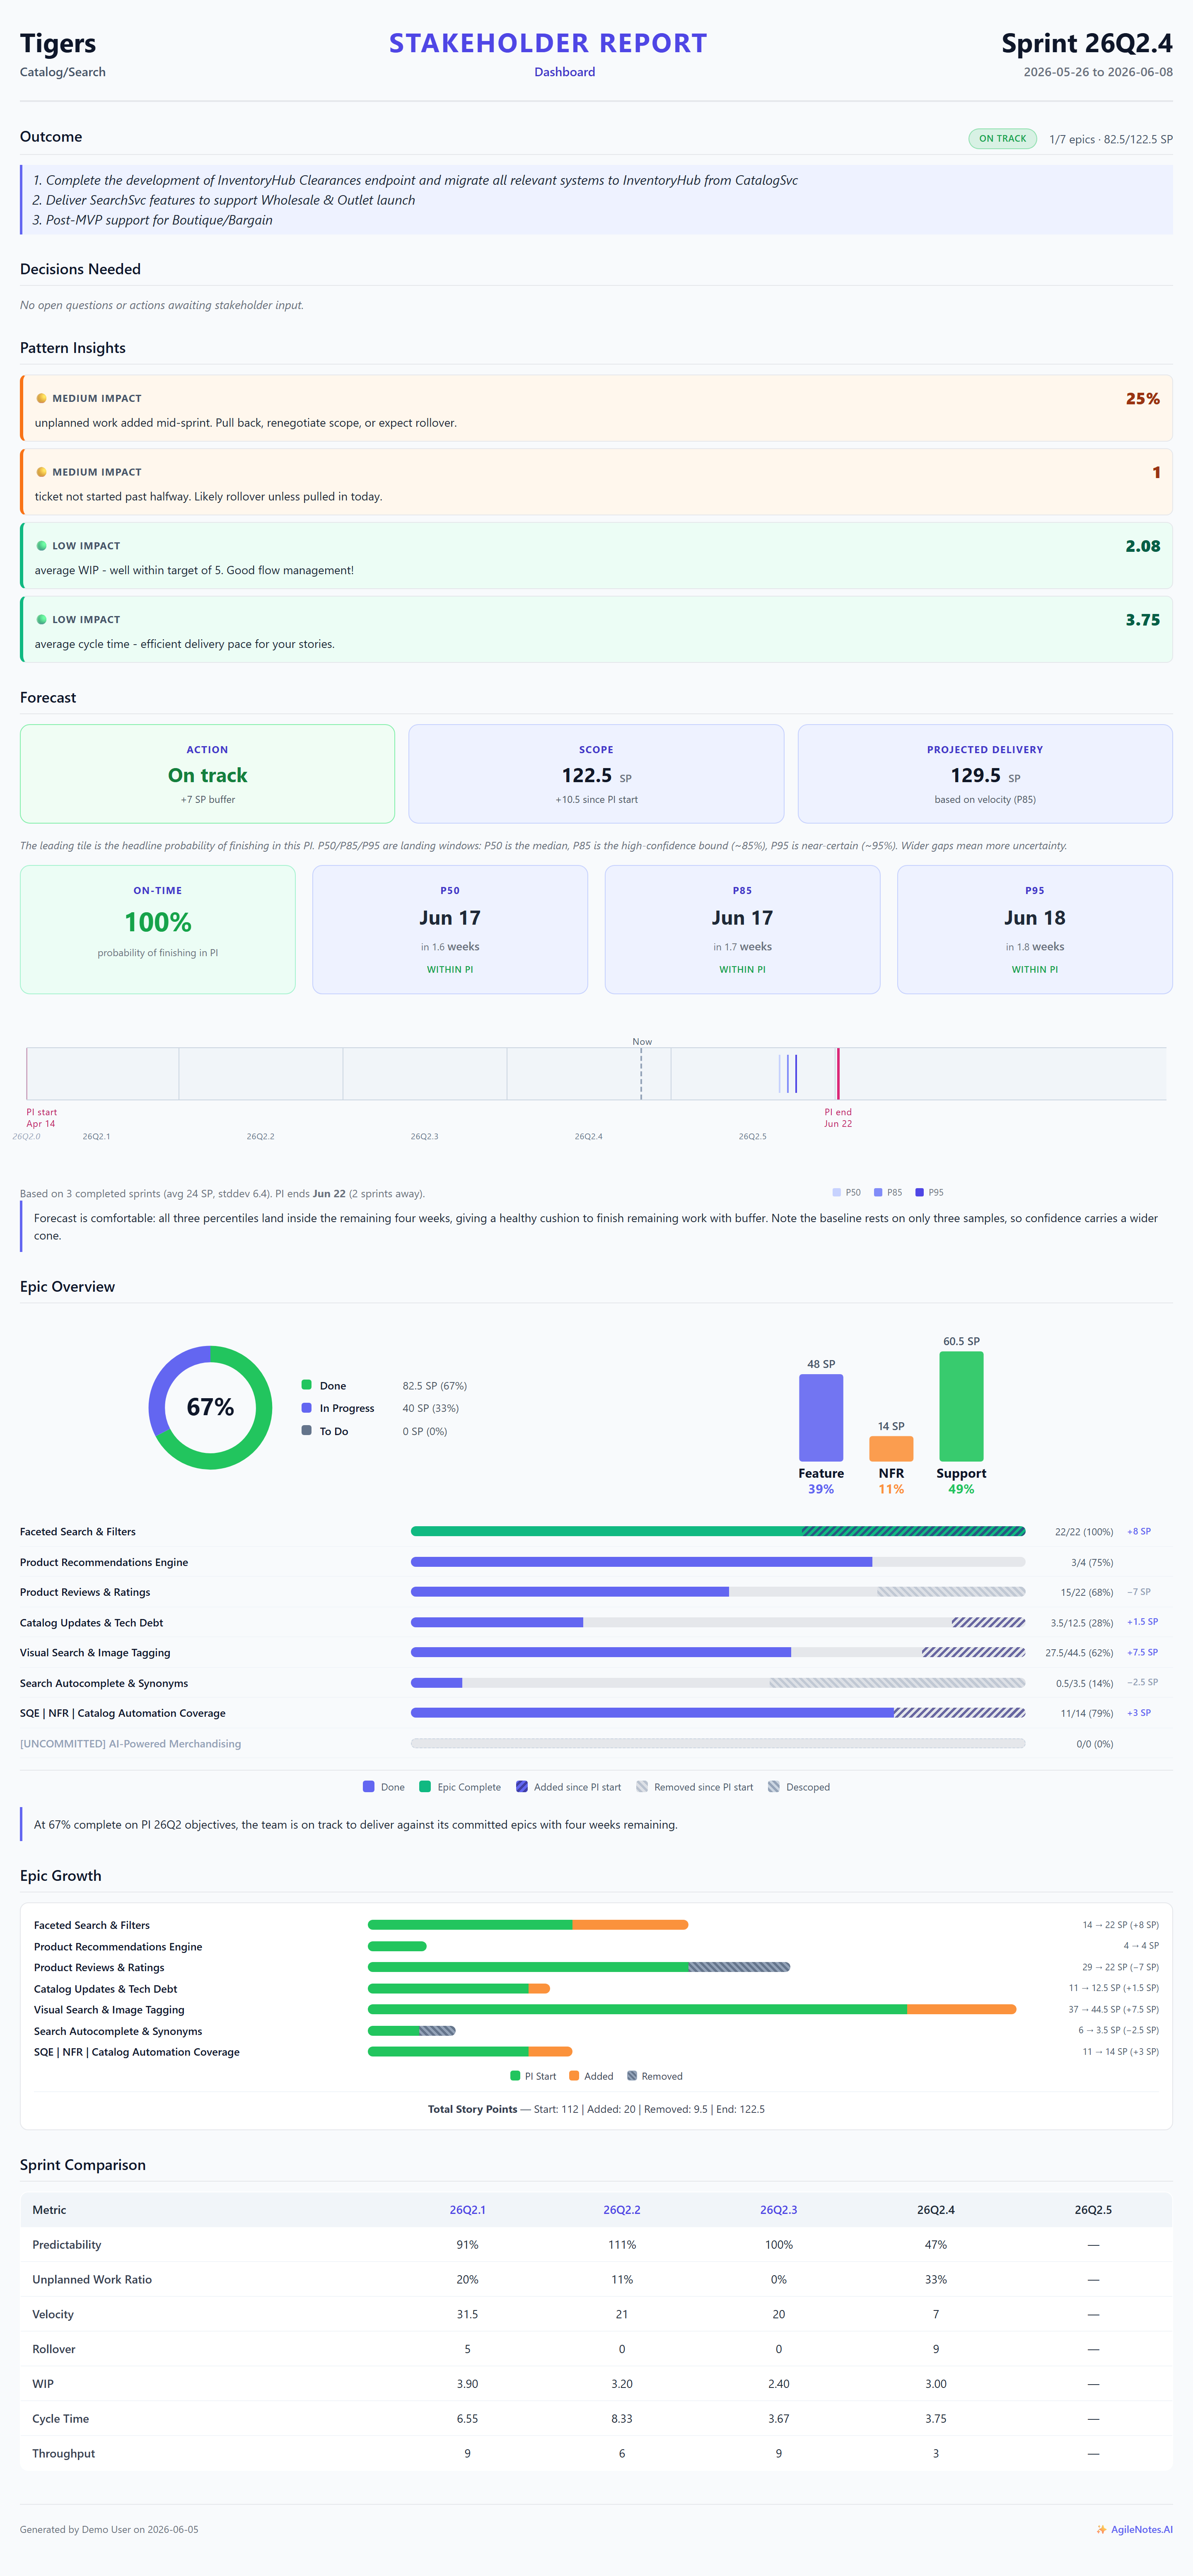Click Search Autocomplete & Synonyms progress bar
1193x2576 pixels.
[x=718, y=1683]
